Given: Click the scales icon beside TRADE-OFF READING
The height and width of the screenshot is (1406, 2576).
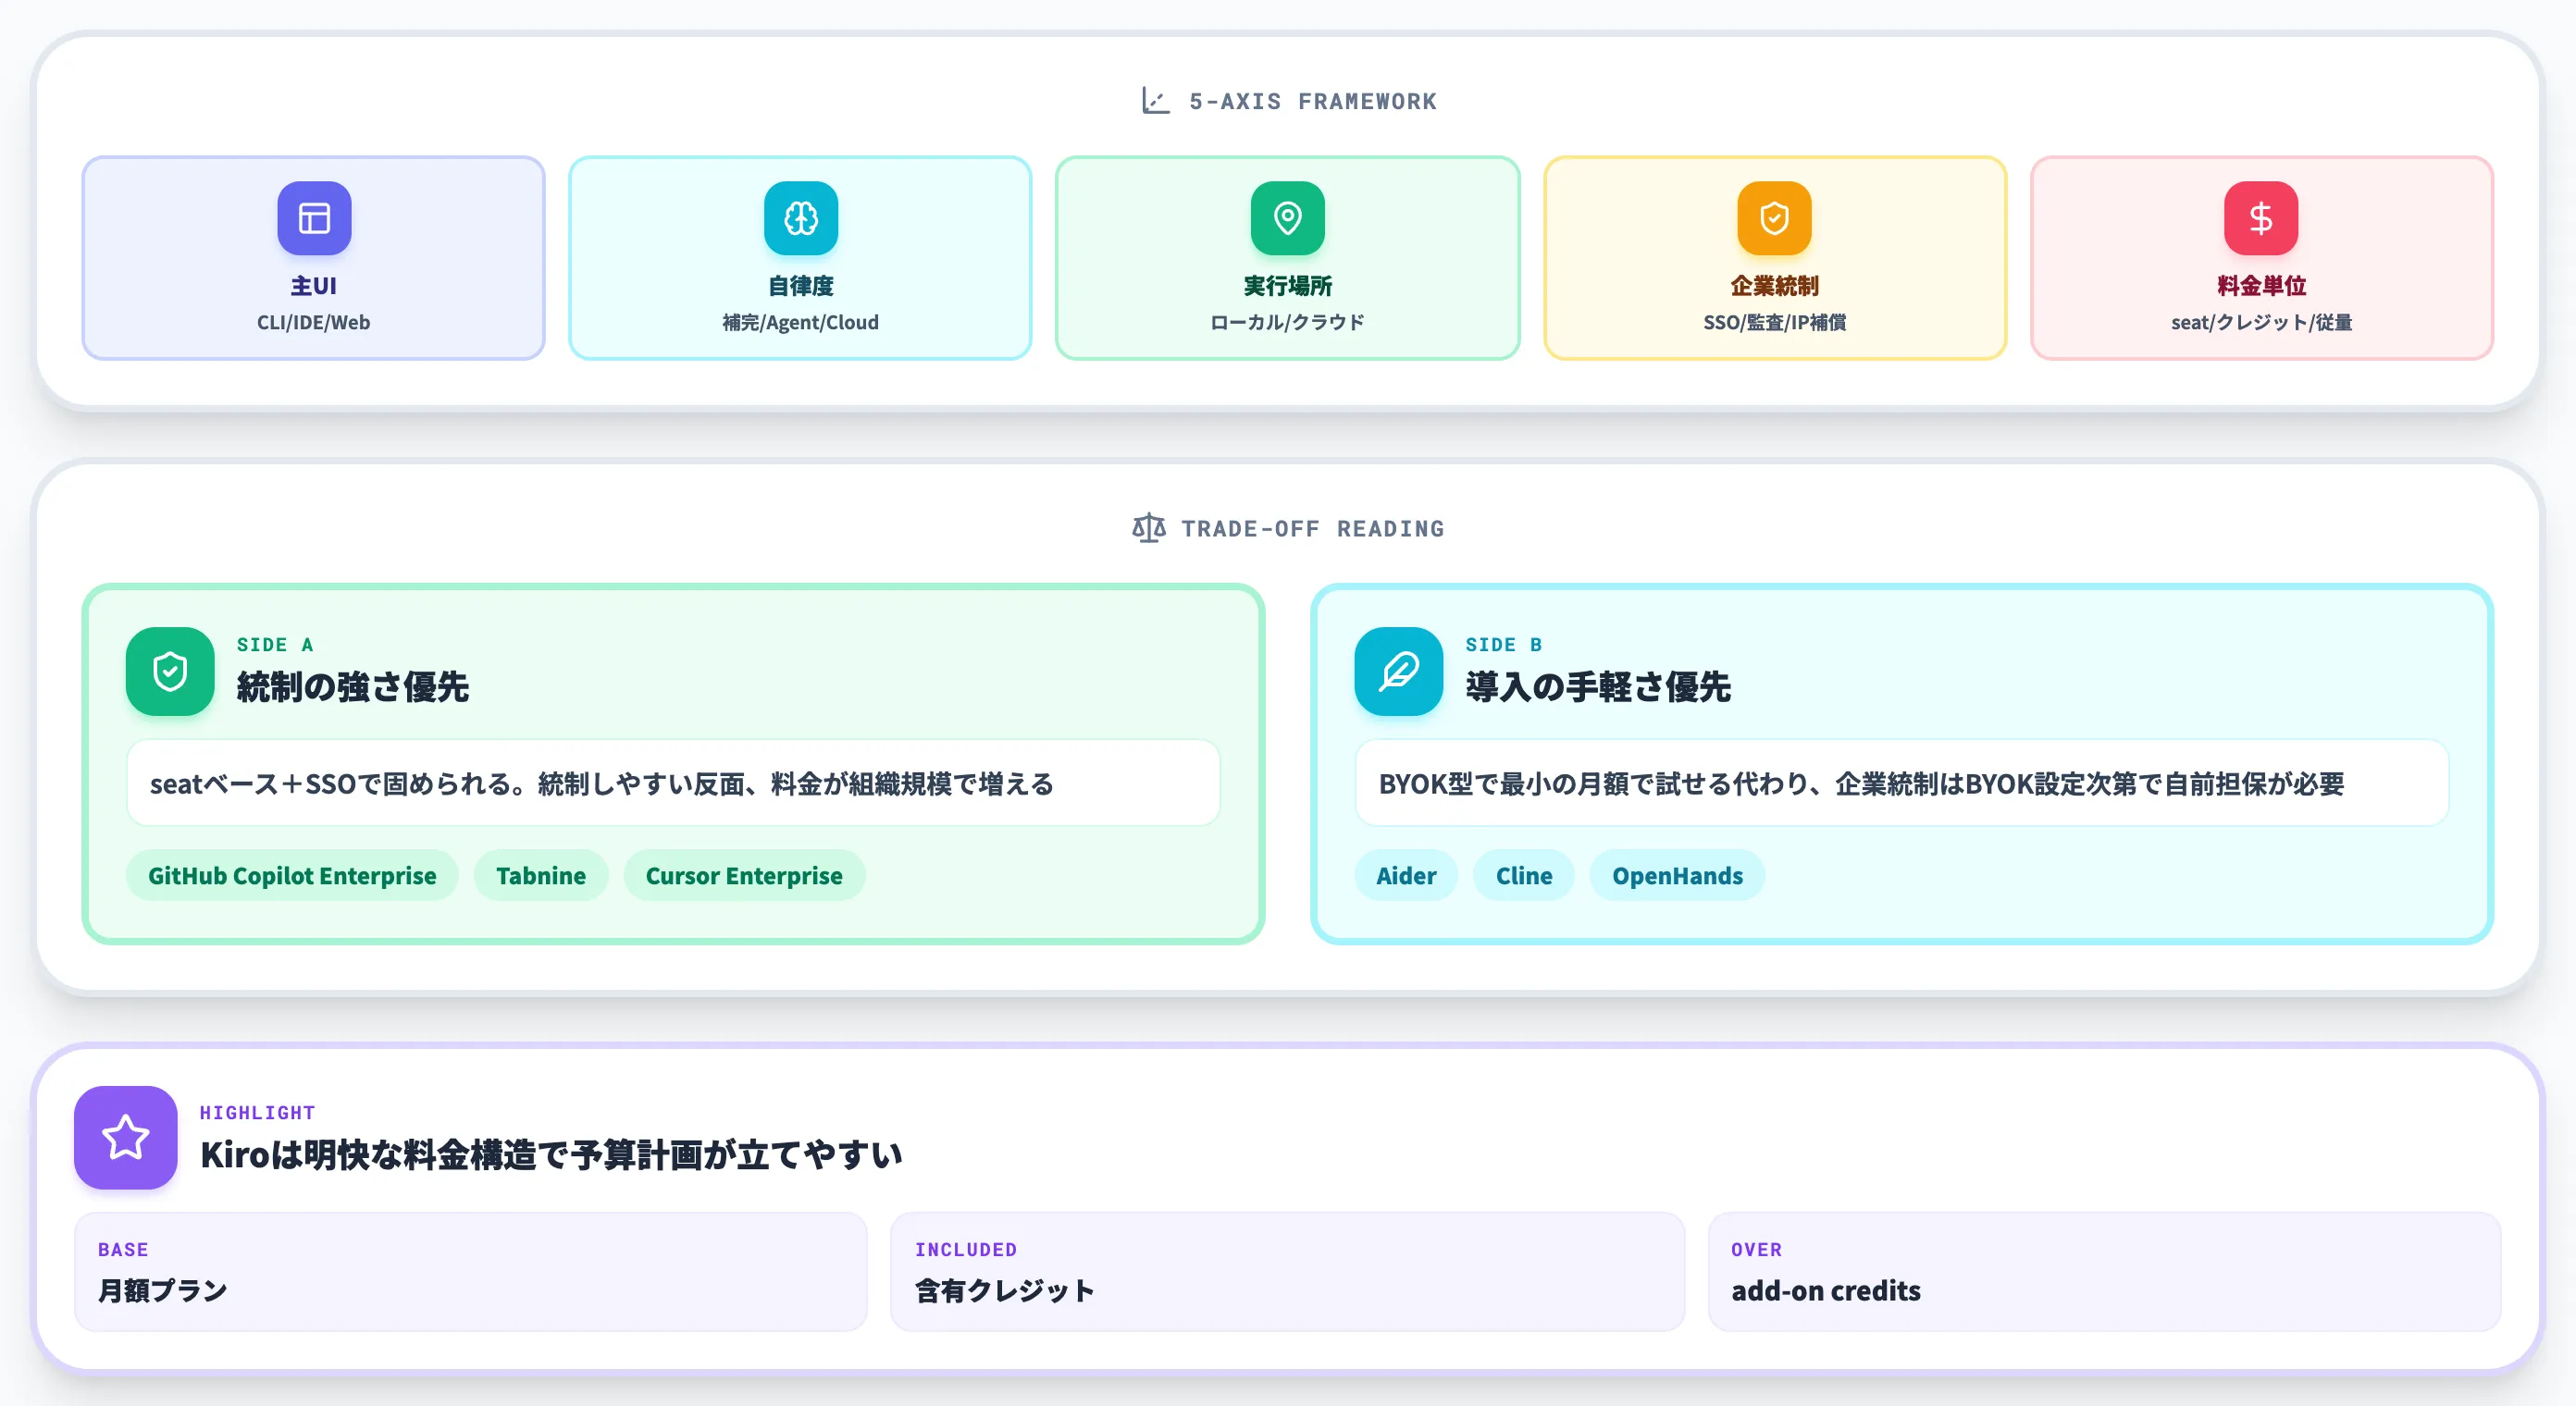Looking at the screenshot, I should [1149, 528].
